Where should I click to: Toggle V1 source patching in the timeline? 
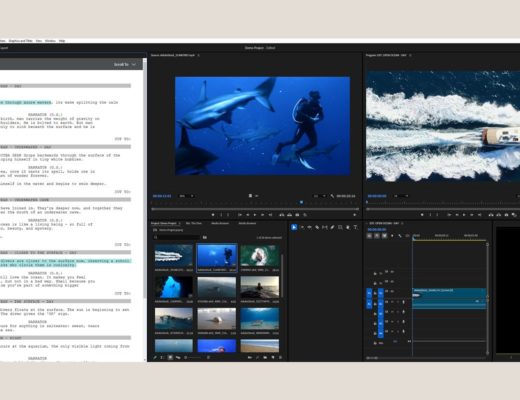pyautogui.click(x=369, y=293)
